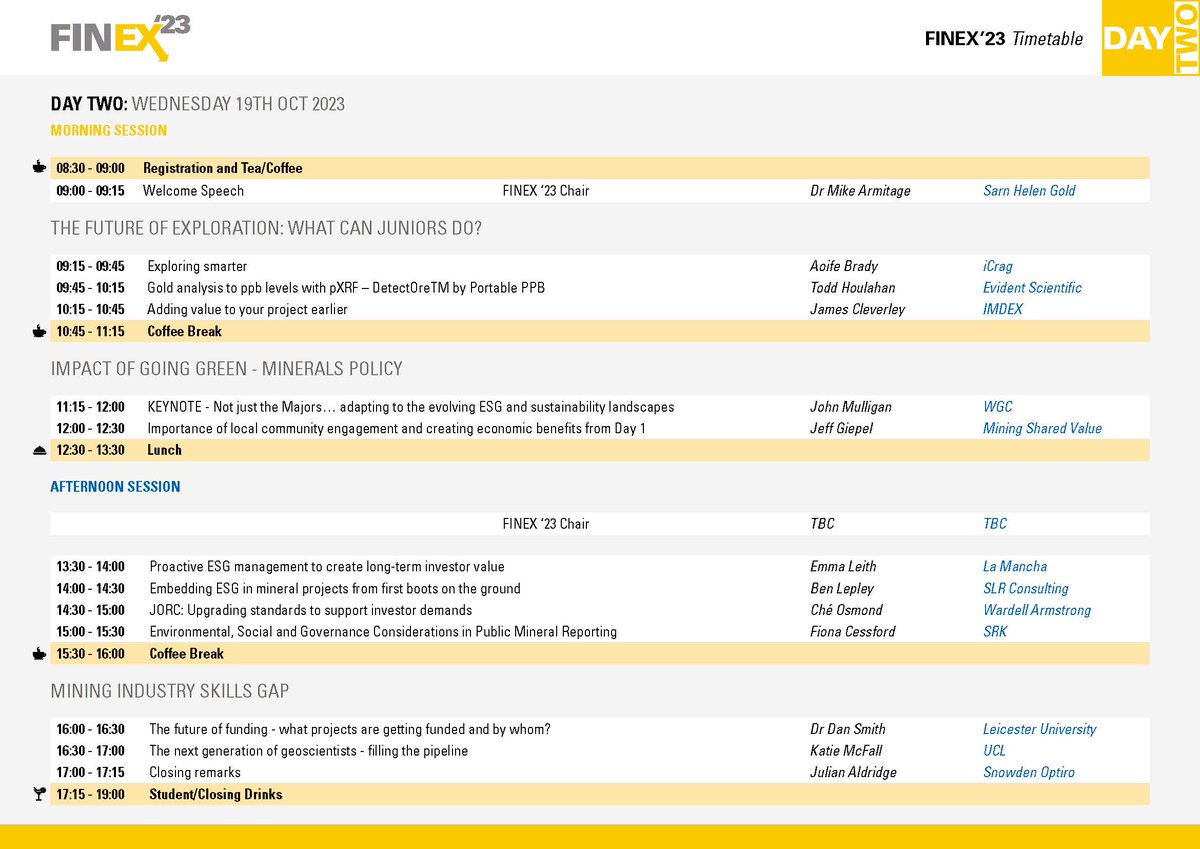Viewport: 1200px width, 849px height.
Task: Open the Leicester University link
Action: tap(1040, 729)
